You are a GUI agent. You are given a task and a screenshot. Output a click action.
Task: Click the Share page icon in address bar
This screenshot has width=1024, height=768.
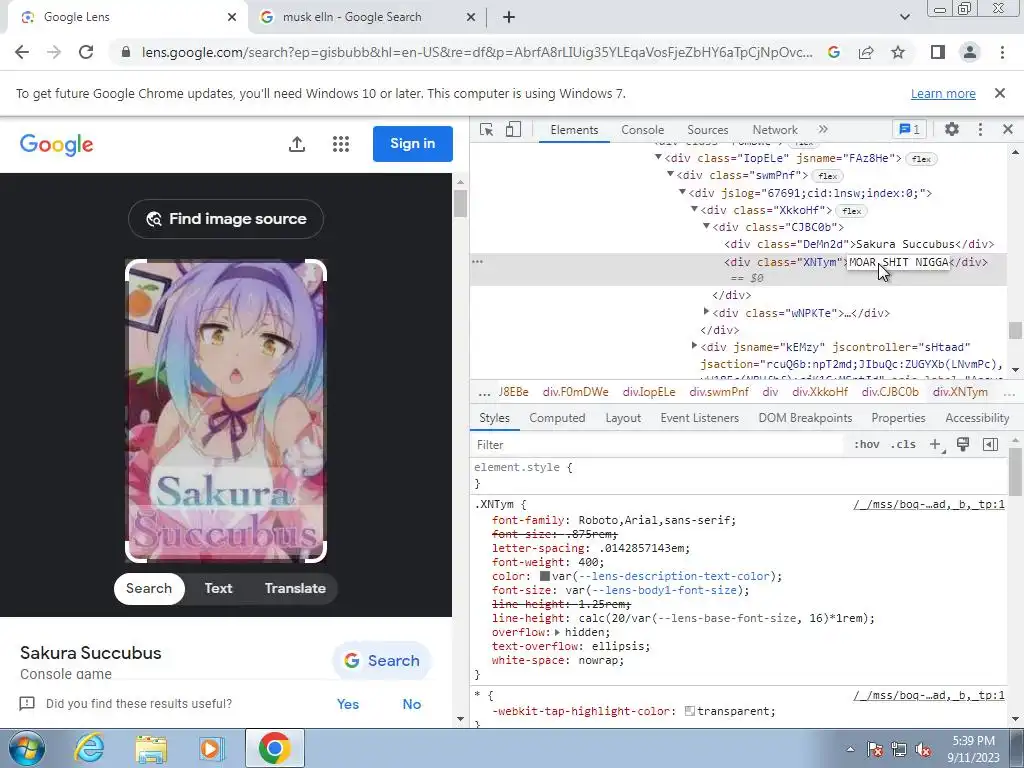coord(866,52)
